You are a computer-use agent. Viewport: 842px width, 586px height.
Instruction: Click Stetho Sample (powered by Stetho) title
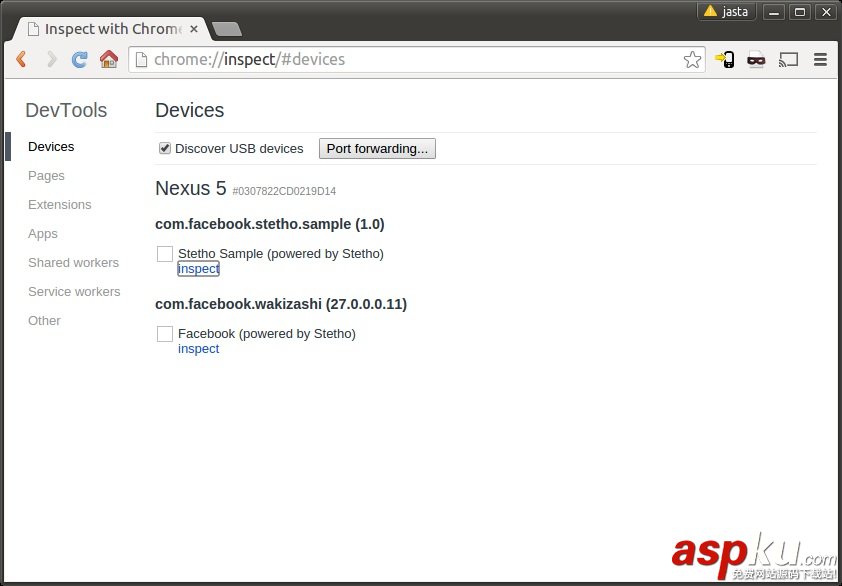coord(281,254)
